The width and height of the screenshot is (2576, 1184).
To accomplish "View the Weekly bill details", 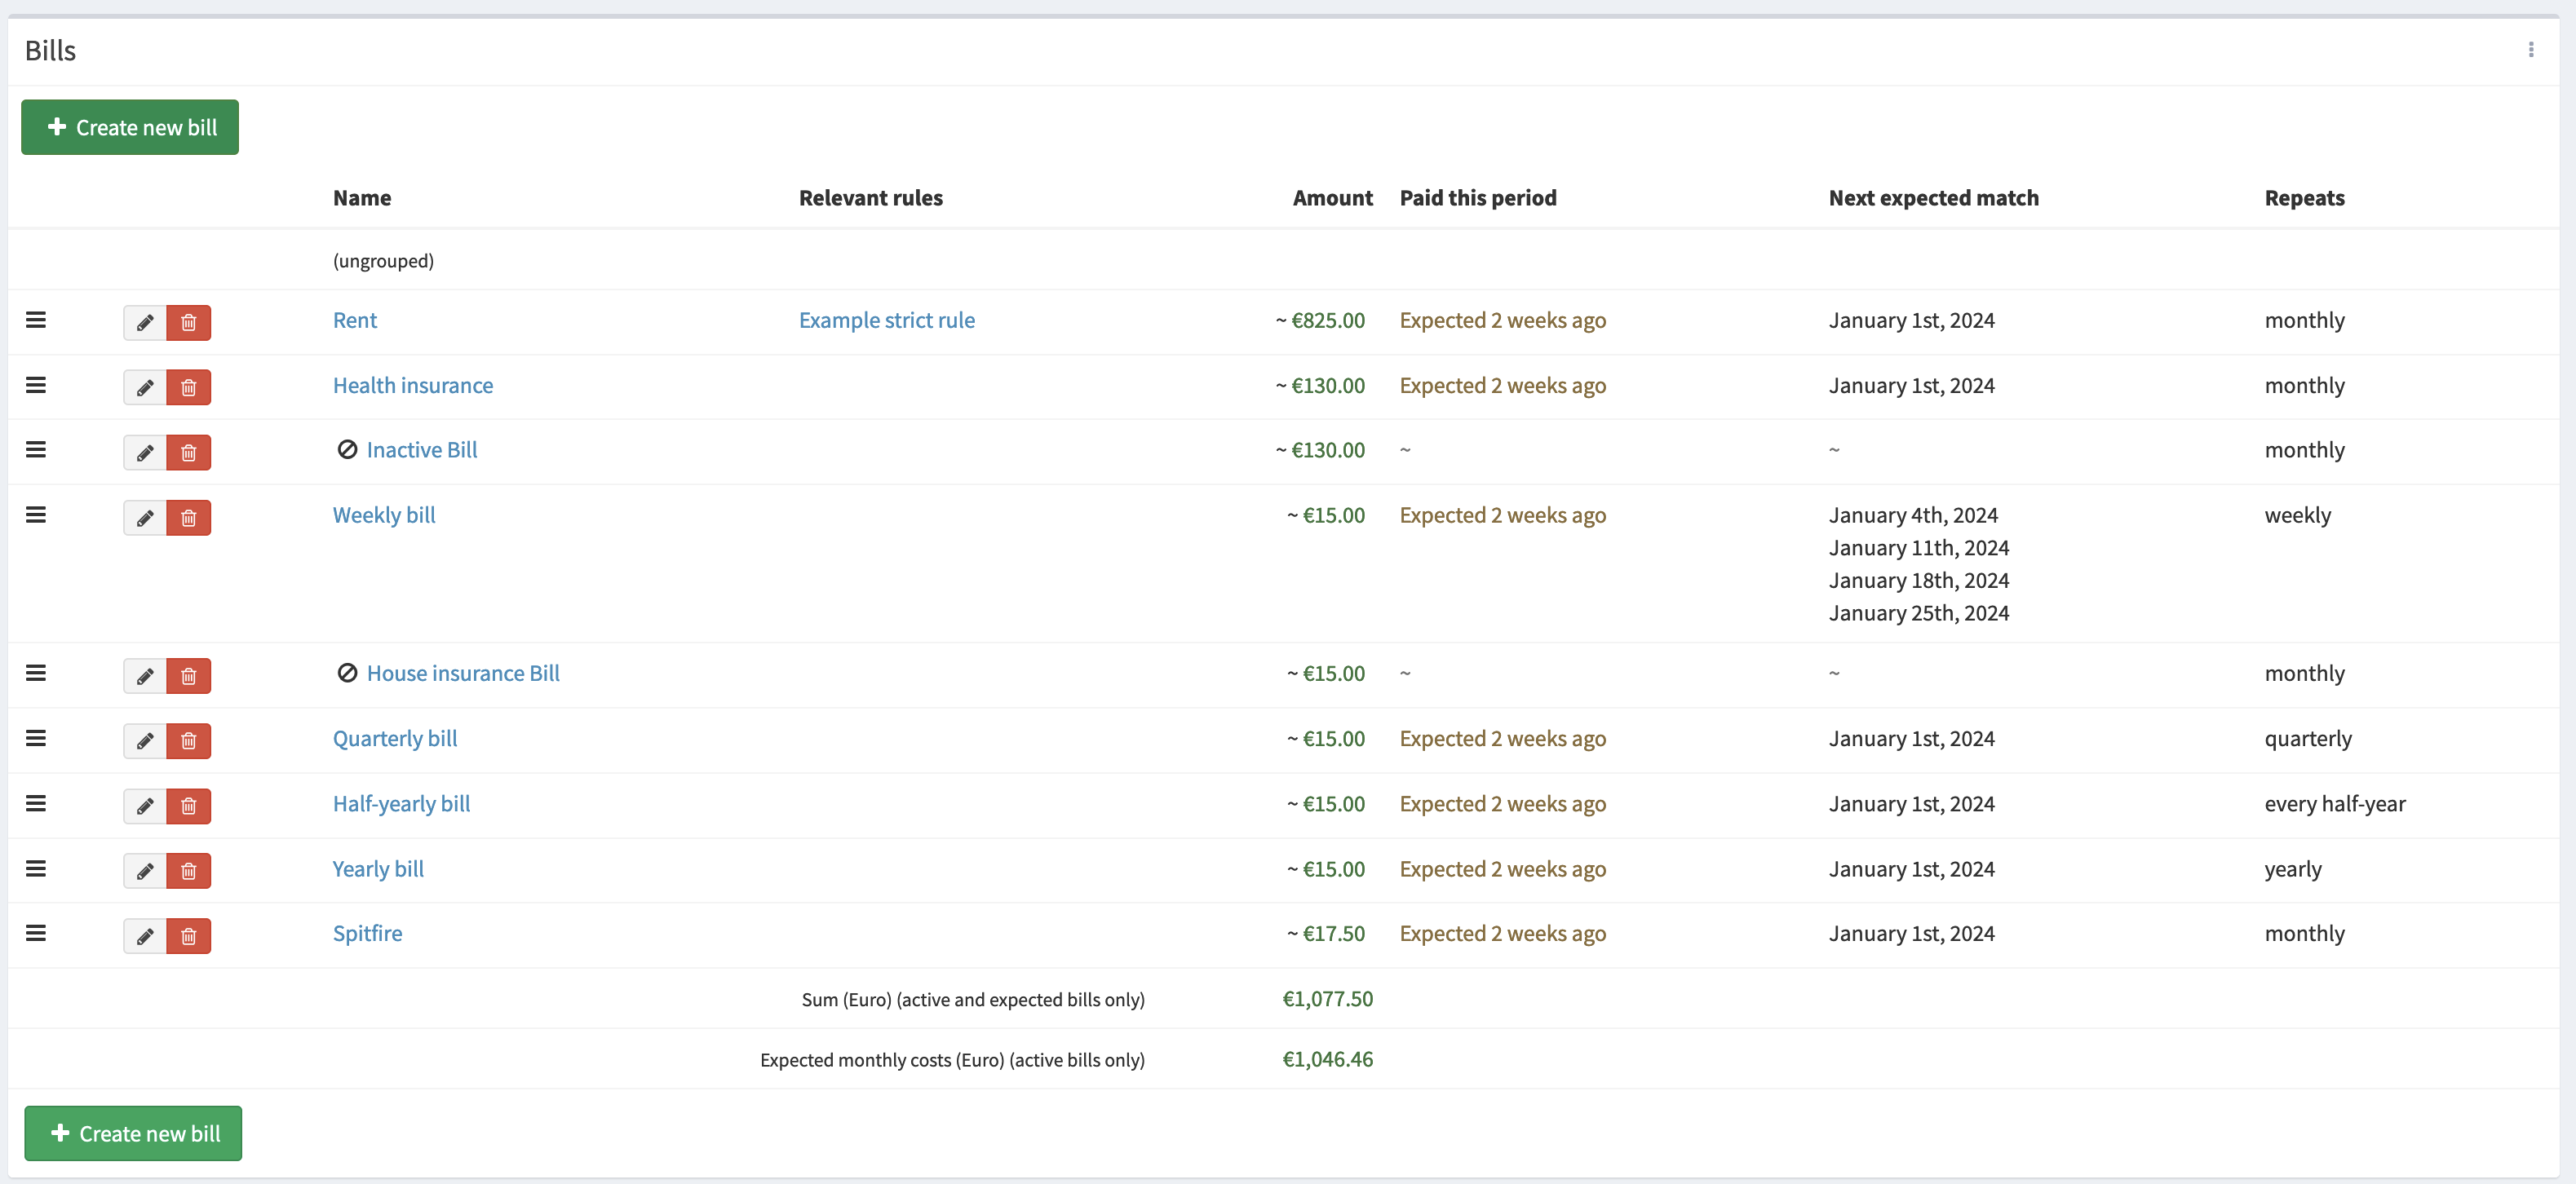I will (x=384, y=514).
